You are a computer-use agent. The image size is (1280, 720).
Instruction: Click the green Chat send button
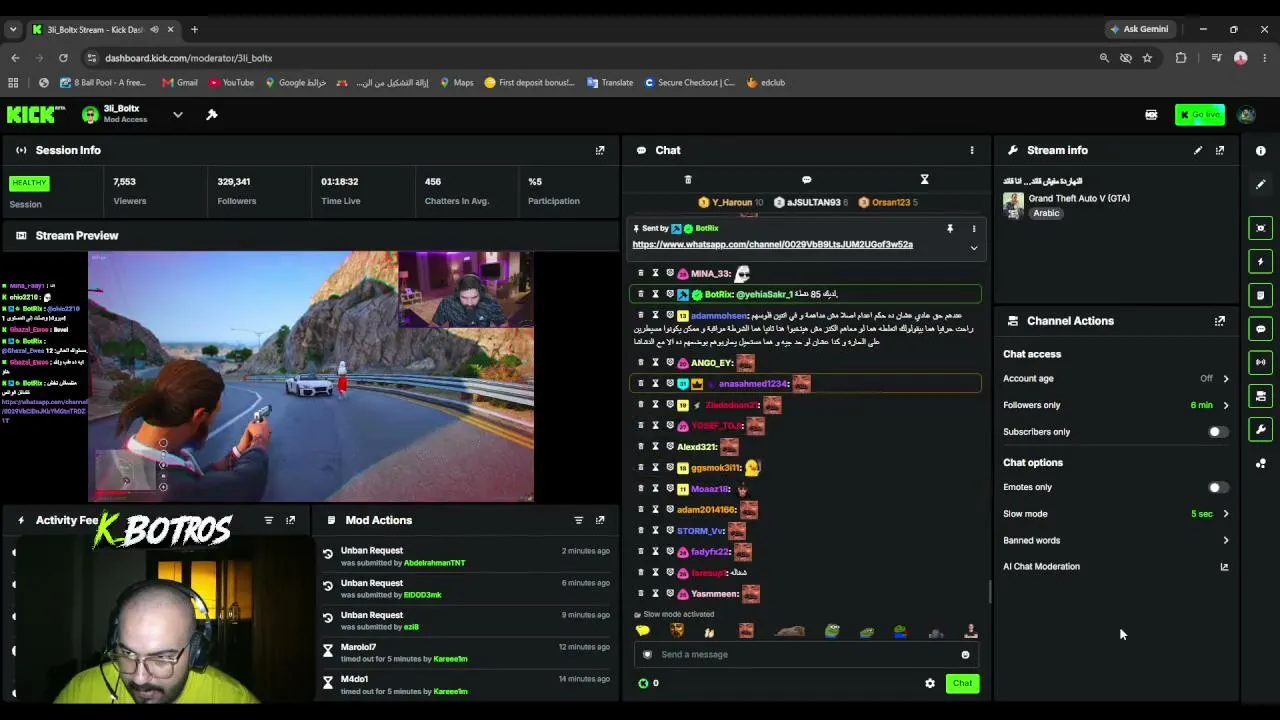(962, 684)
